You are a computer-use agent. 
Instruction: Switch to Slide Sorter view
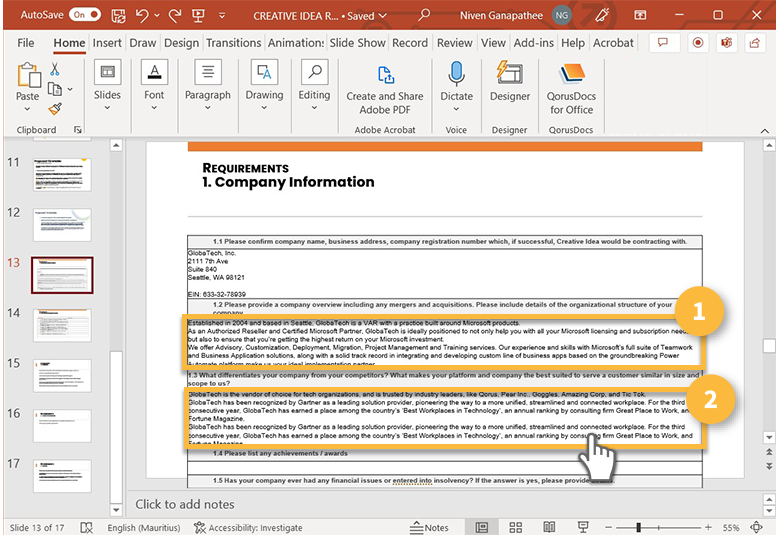pyautogui.click(x=516, y=527)
